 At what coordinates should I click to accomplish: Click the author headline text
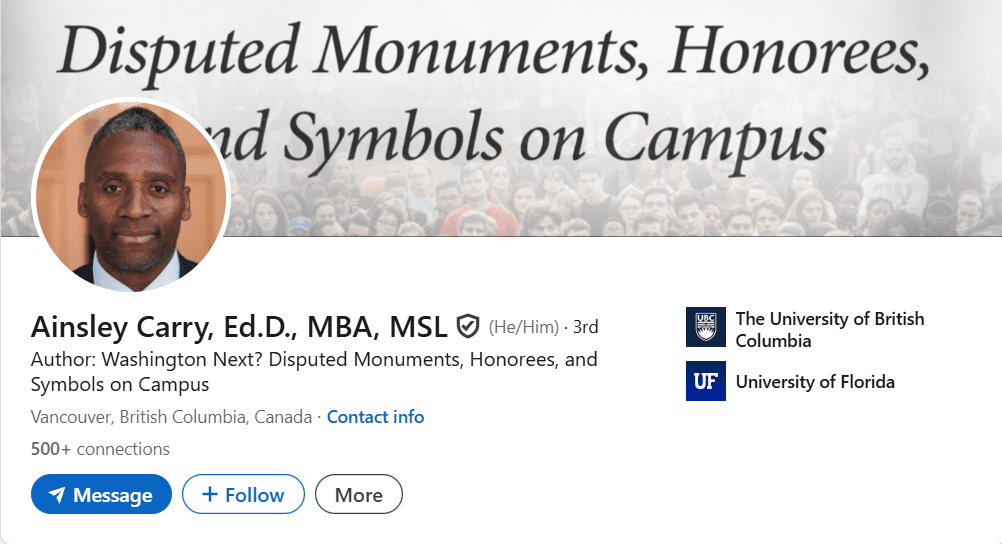[x=314, y=371]
